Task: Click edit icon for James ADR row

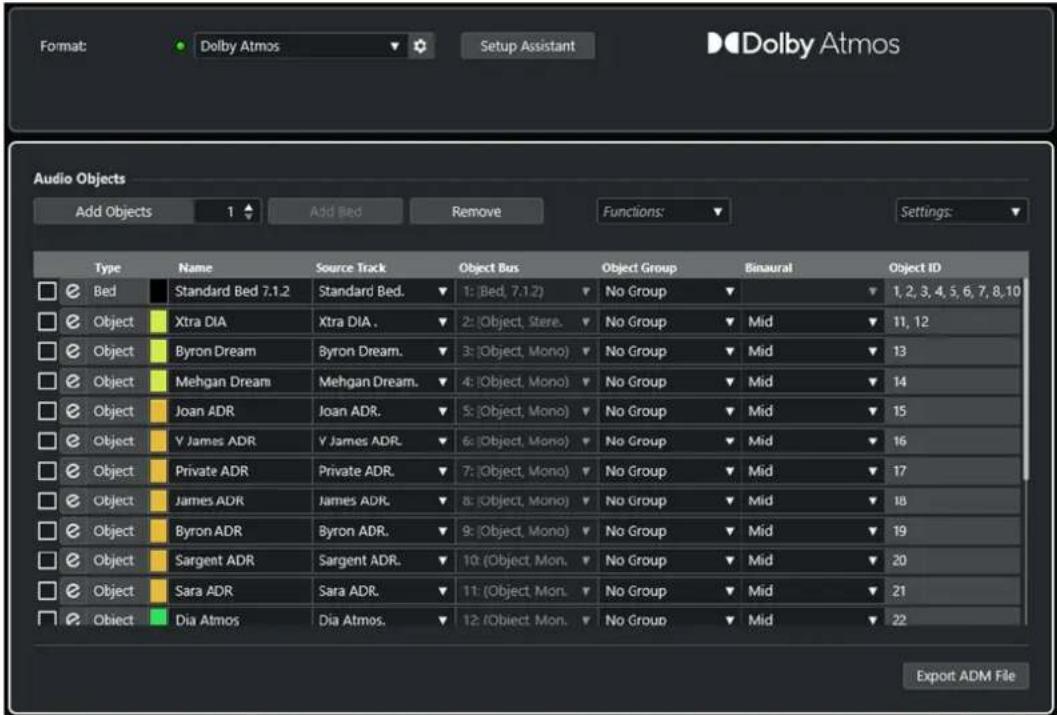Action: 73,501
